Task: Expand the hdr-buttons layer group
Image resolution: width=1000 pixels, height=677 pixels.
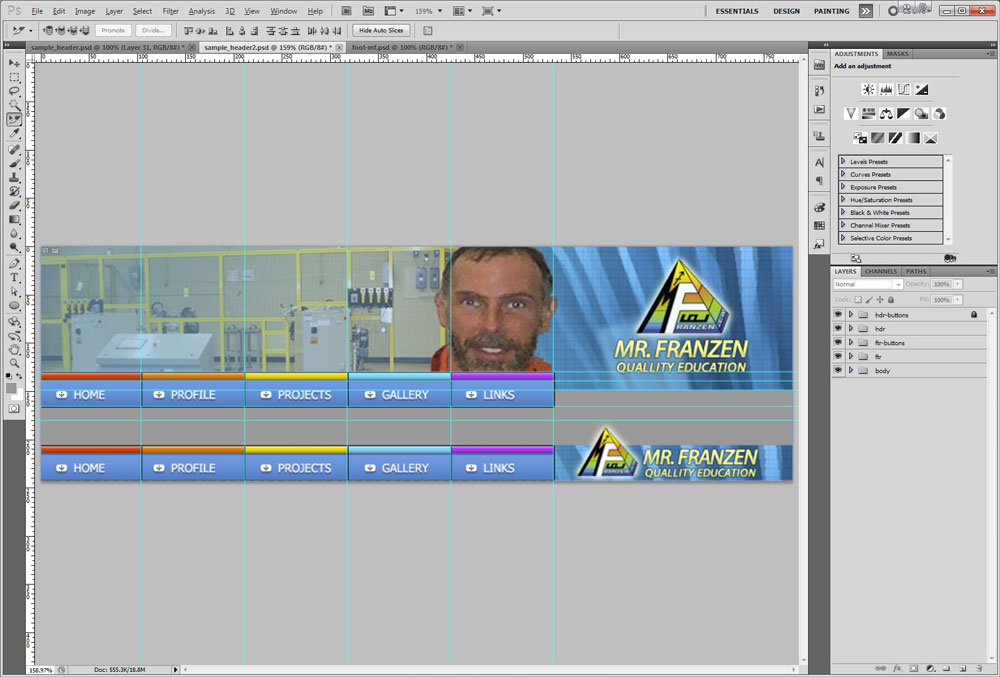Action: 851,314
